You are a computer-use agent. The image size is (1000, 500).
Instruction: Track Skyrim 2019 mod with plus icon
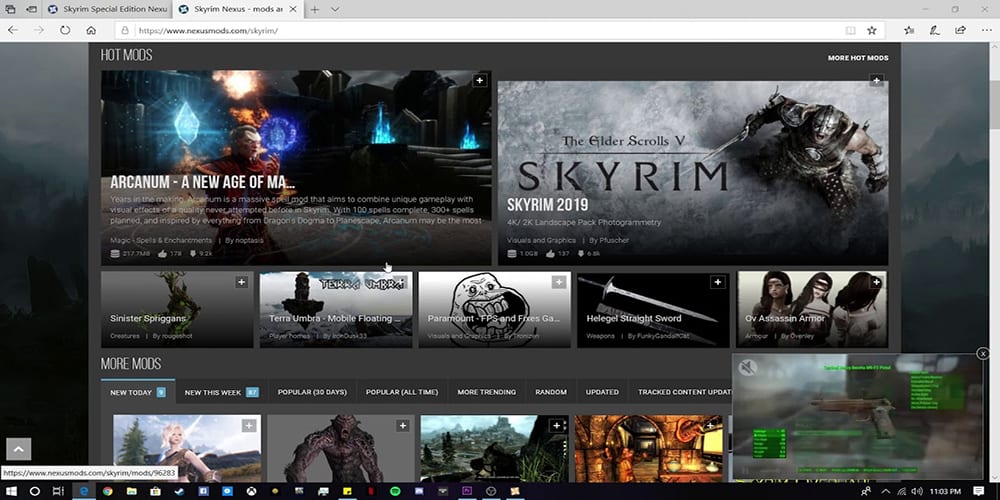point(877,80)
